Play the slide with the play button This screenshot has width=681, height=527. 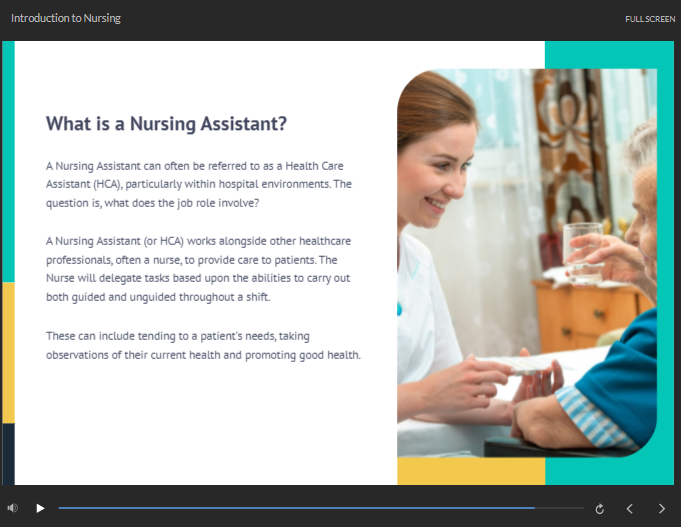[40, 508]
